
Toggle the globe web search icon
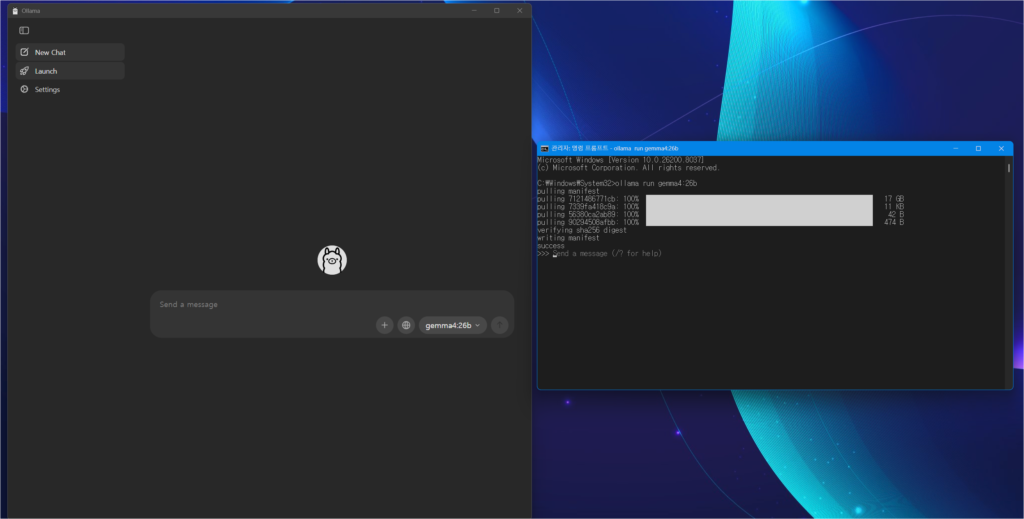[406, 325]
